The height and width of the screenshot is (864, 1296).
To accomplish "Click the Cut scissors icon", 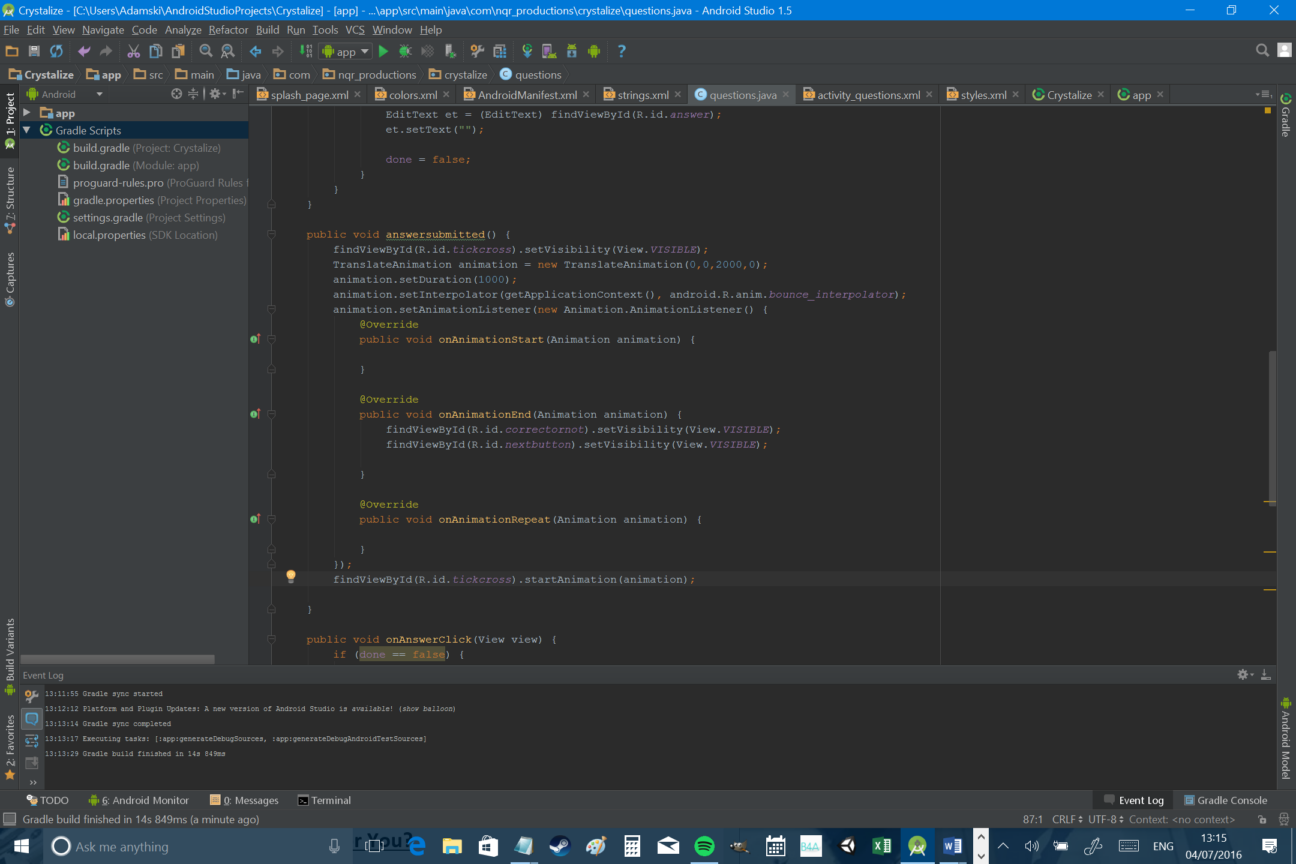I will (x=133, y=51).
